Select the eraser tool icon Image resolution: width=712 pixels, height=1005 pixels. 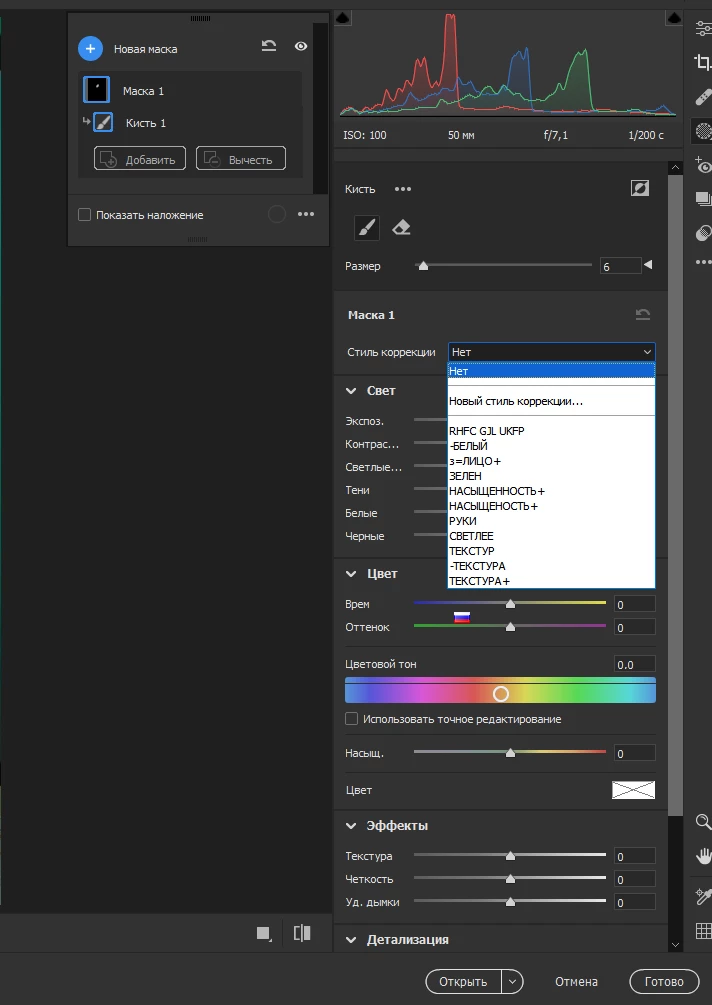pyautogui.click(x=401, y=228)
